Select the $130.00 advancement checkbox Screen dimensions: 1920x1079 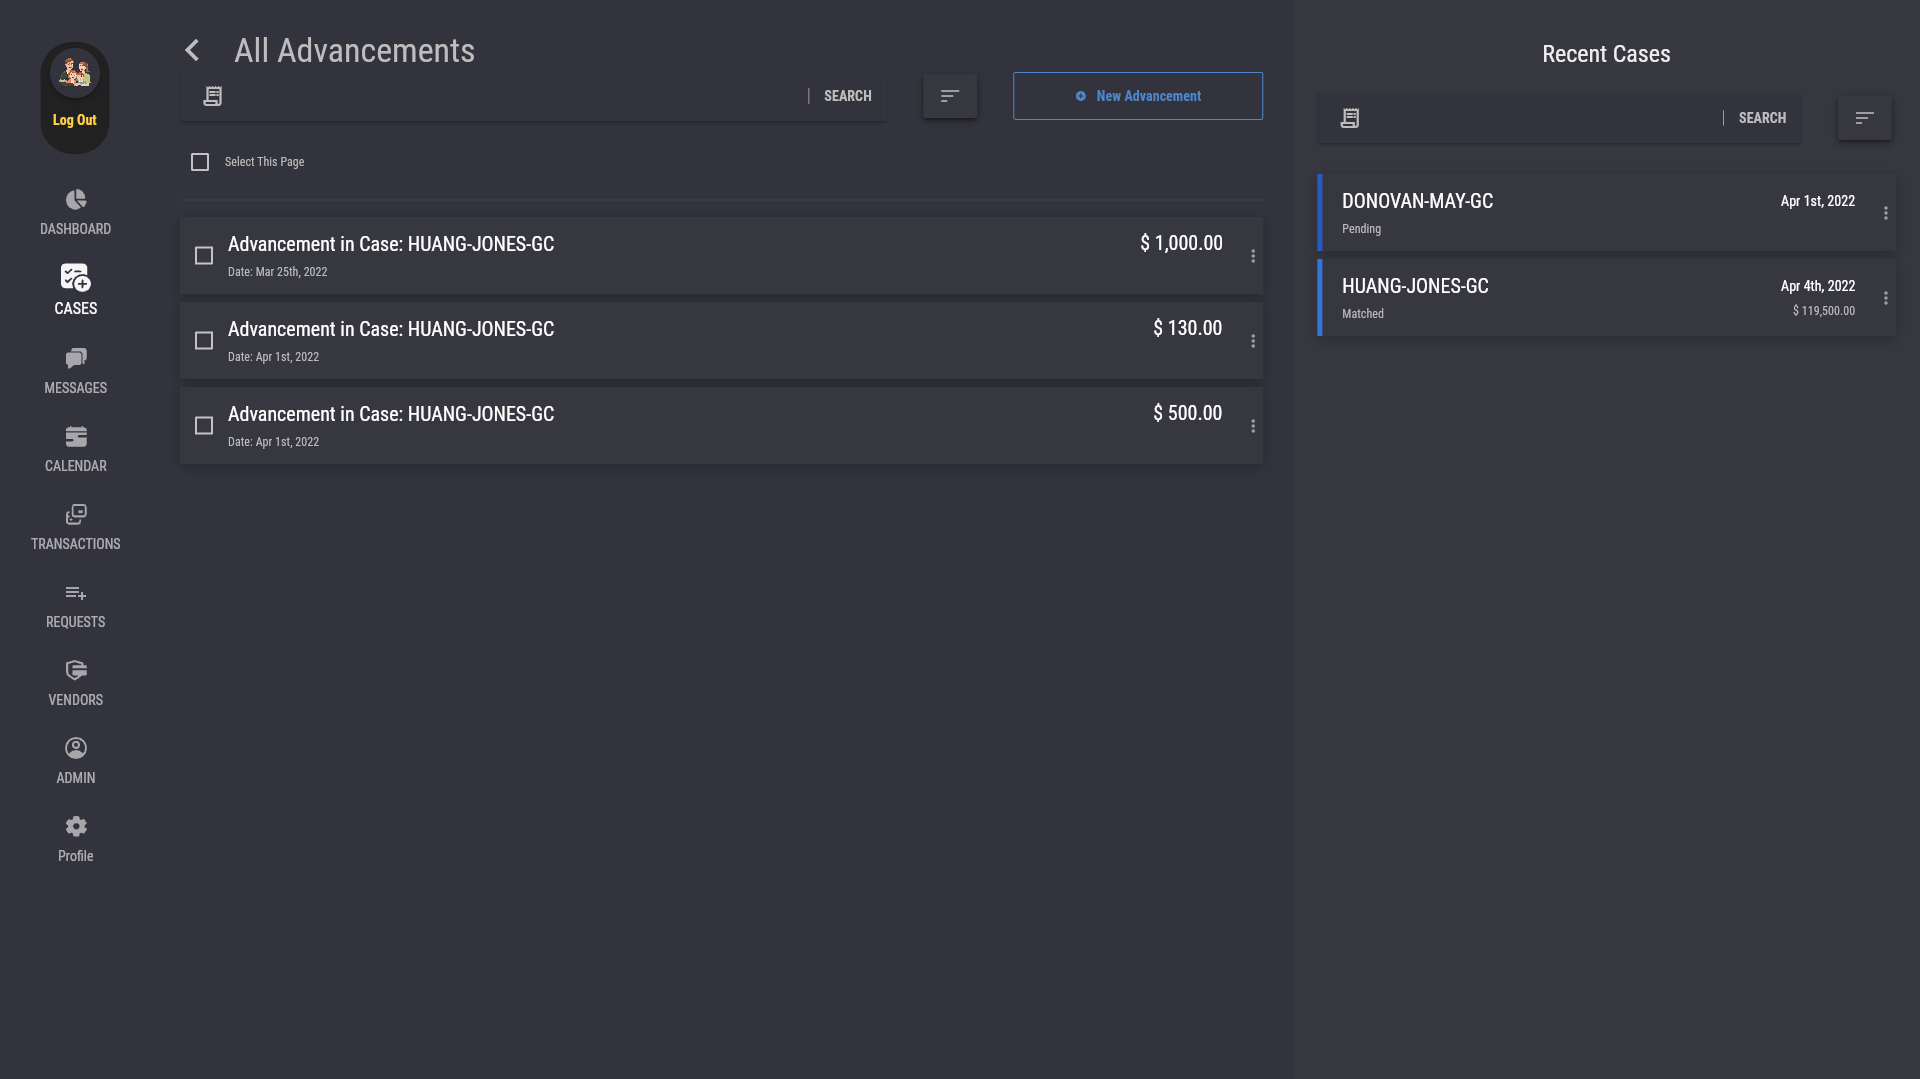[204, 341]
